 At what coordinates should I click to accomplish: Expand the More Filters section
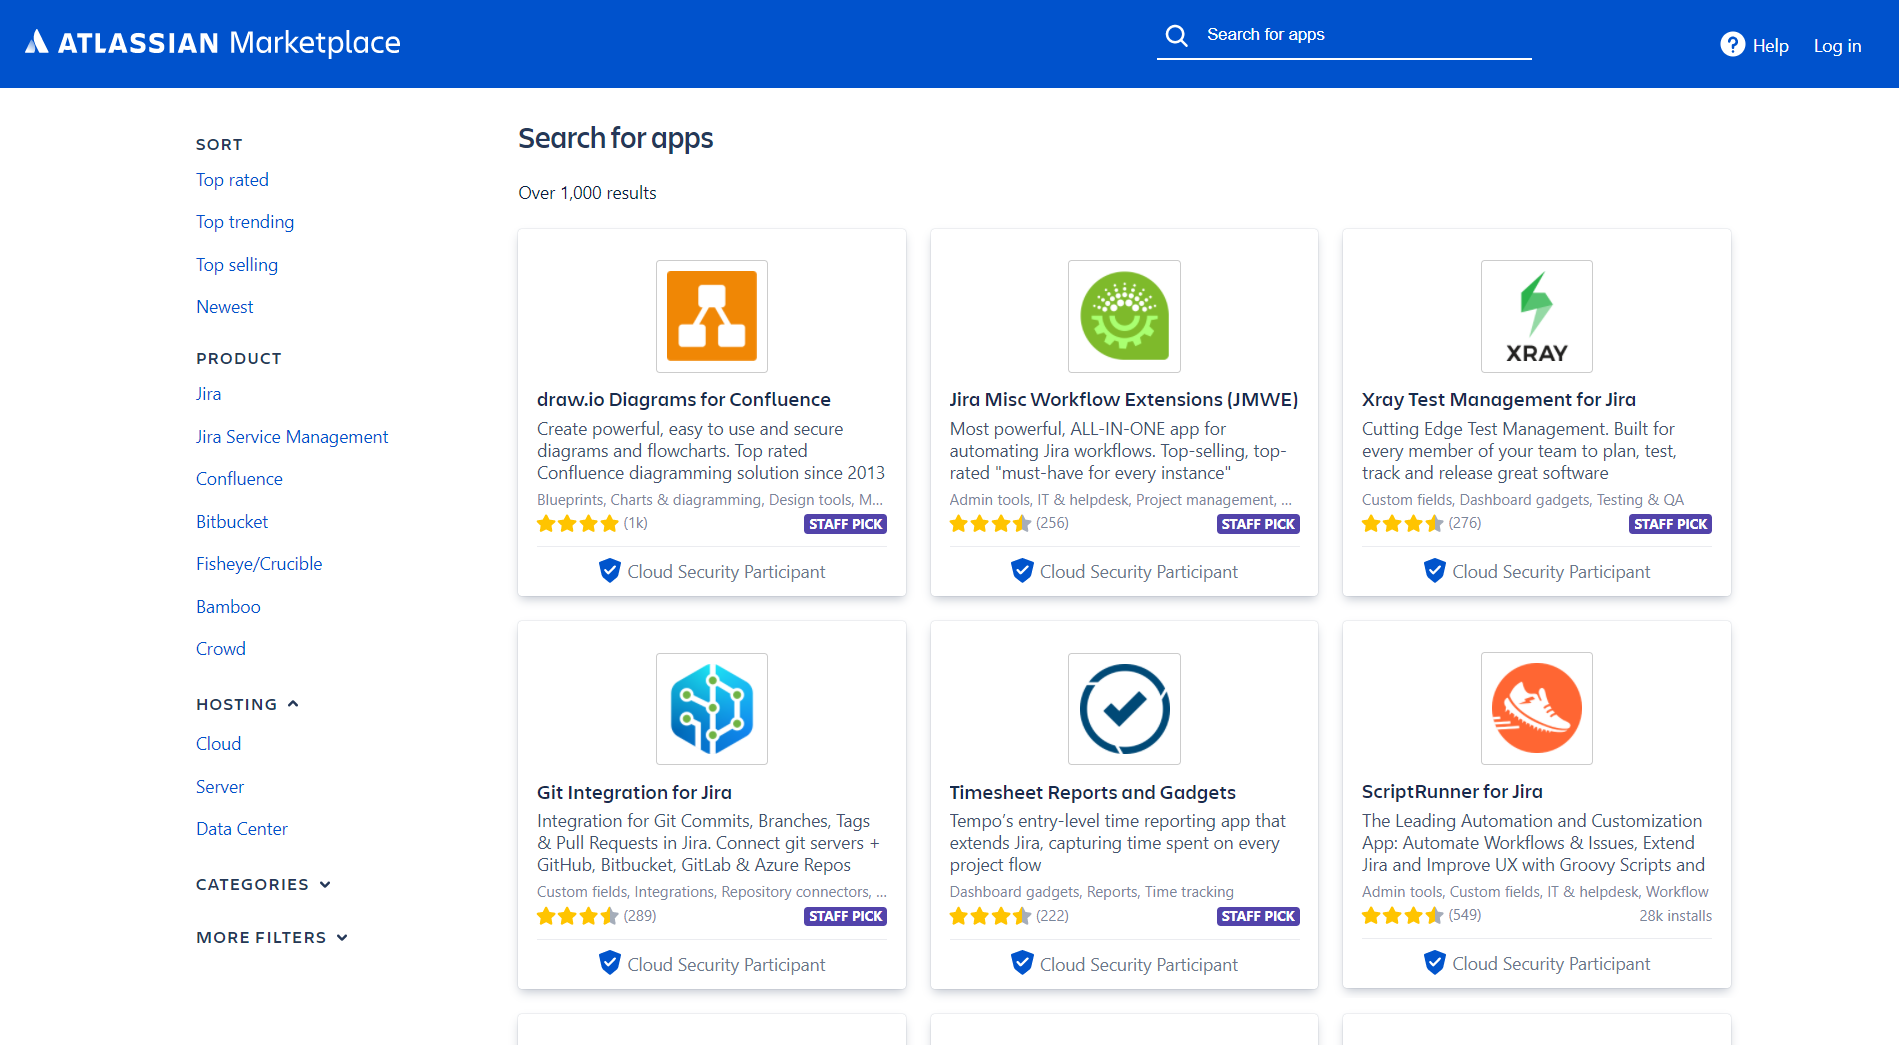coord(342,937)
